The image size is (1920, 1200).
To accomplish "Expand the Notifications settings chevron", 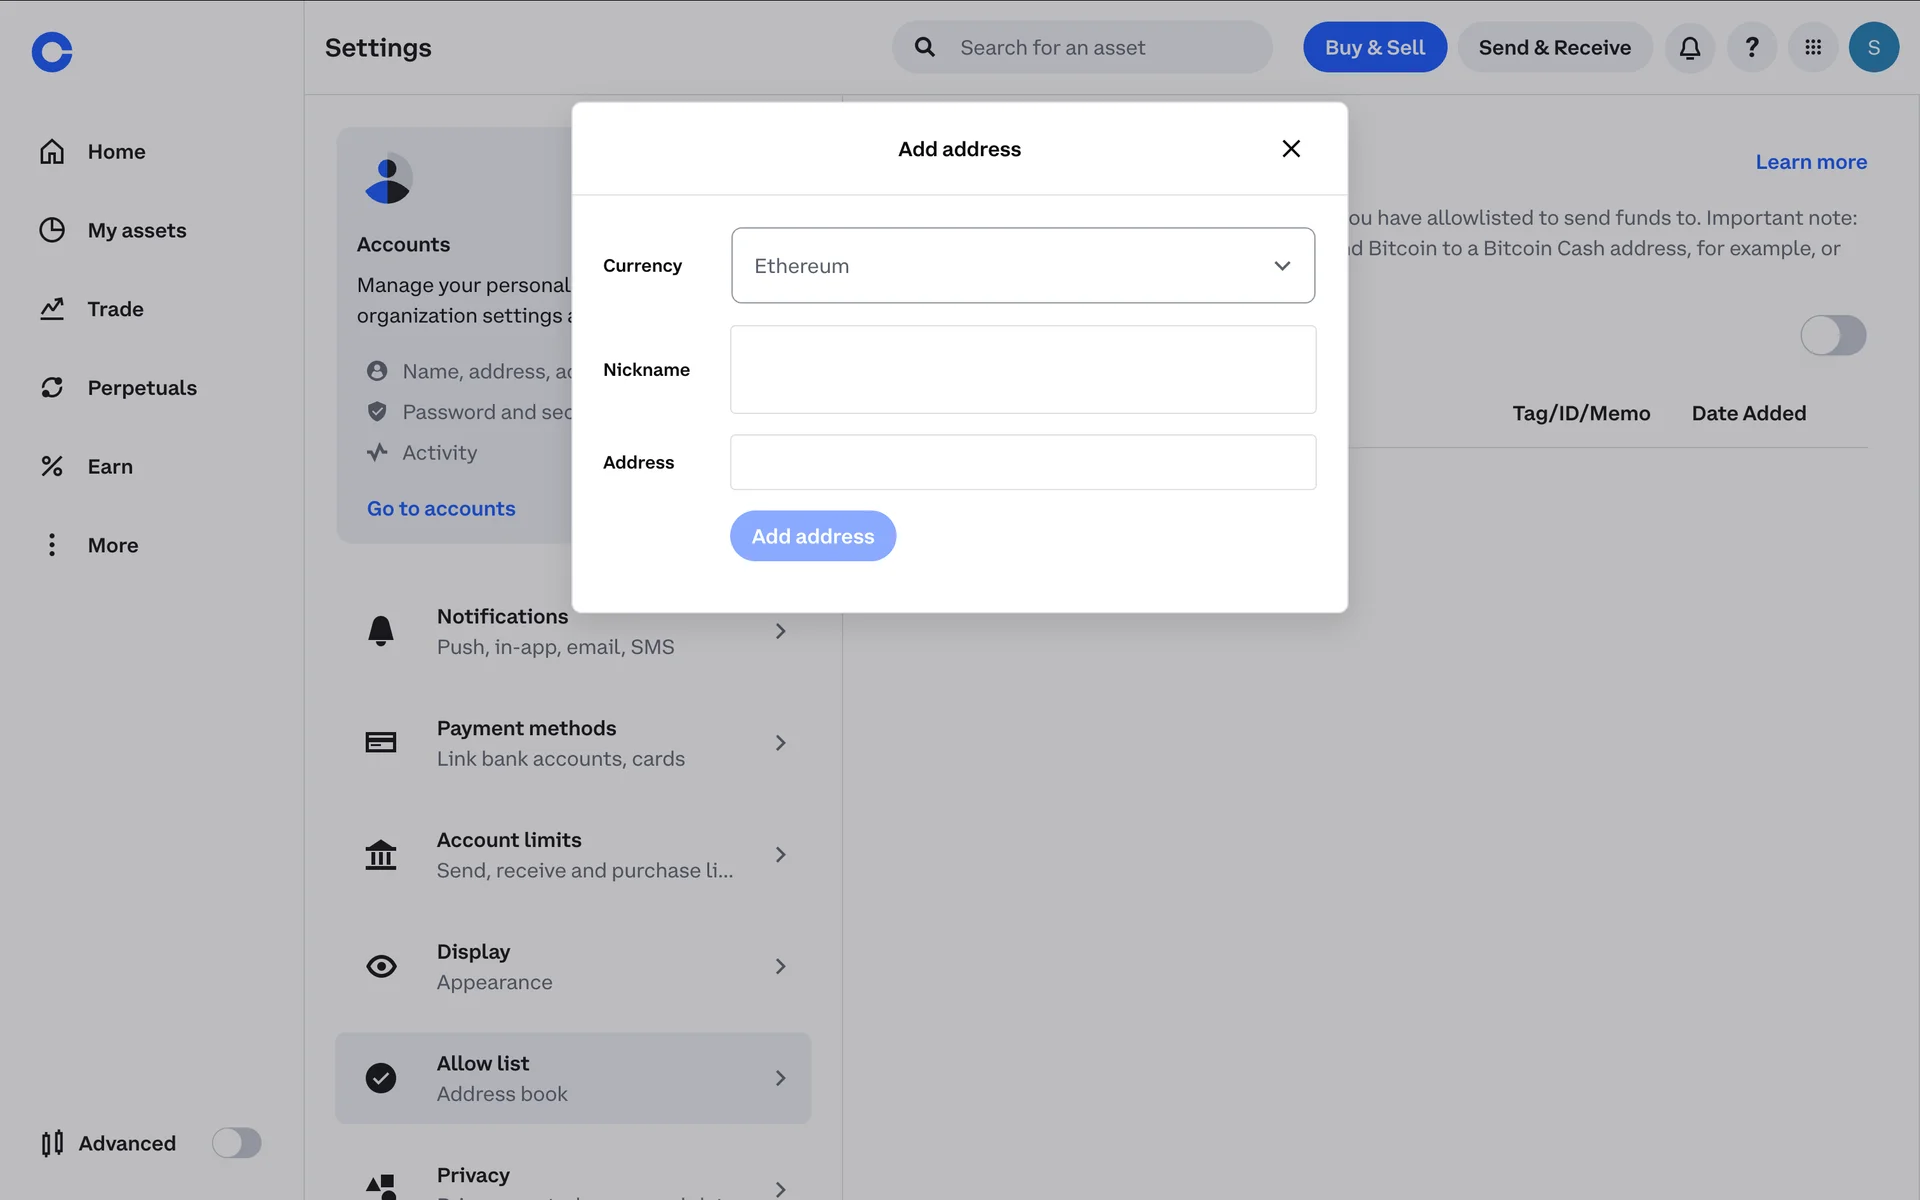I will [780, 631].
